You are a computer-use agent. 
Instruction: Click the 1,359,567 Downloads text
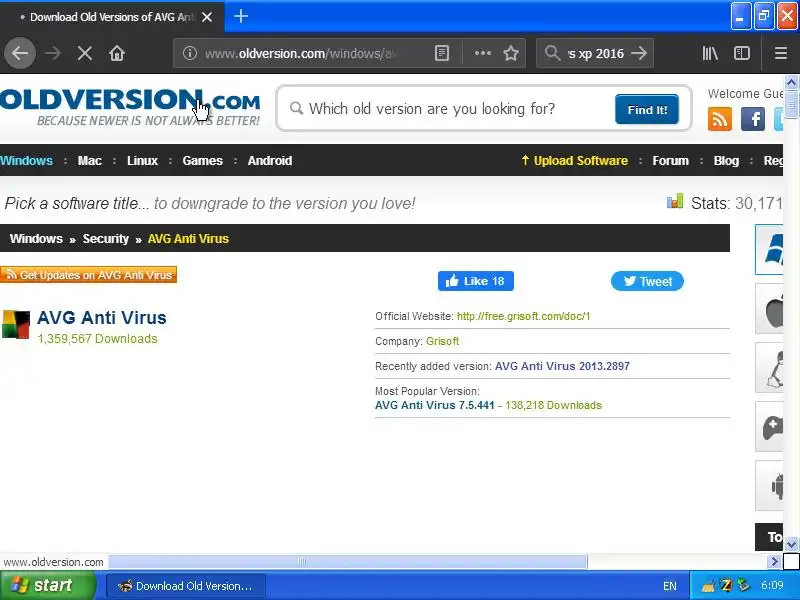(x=97, y=339)
